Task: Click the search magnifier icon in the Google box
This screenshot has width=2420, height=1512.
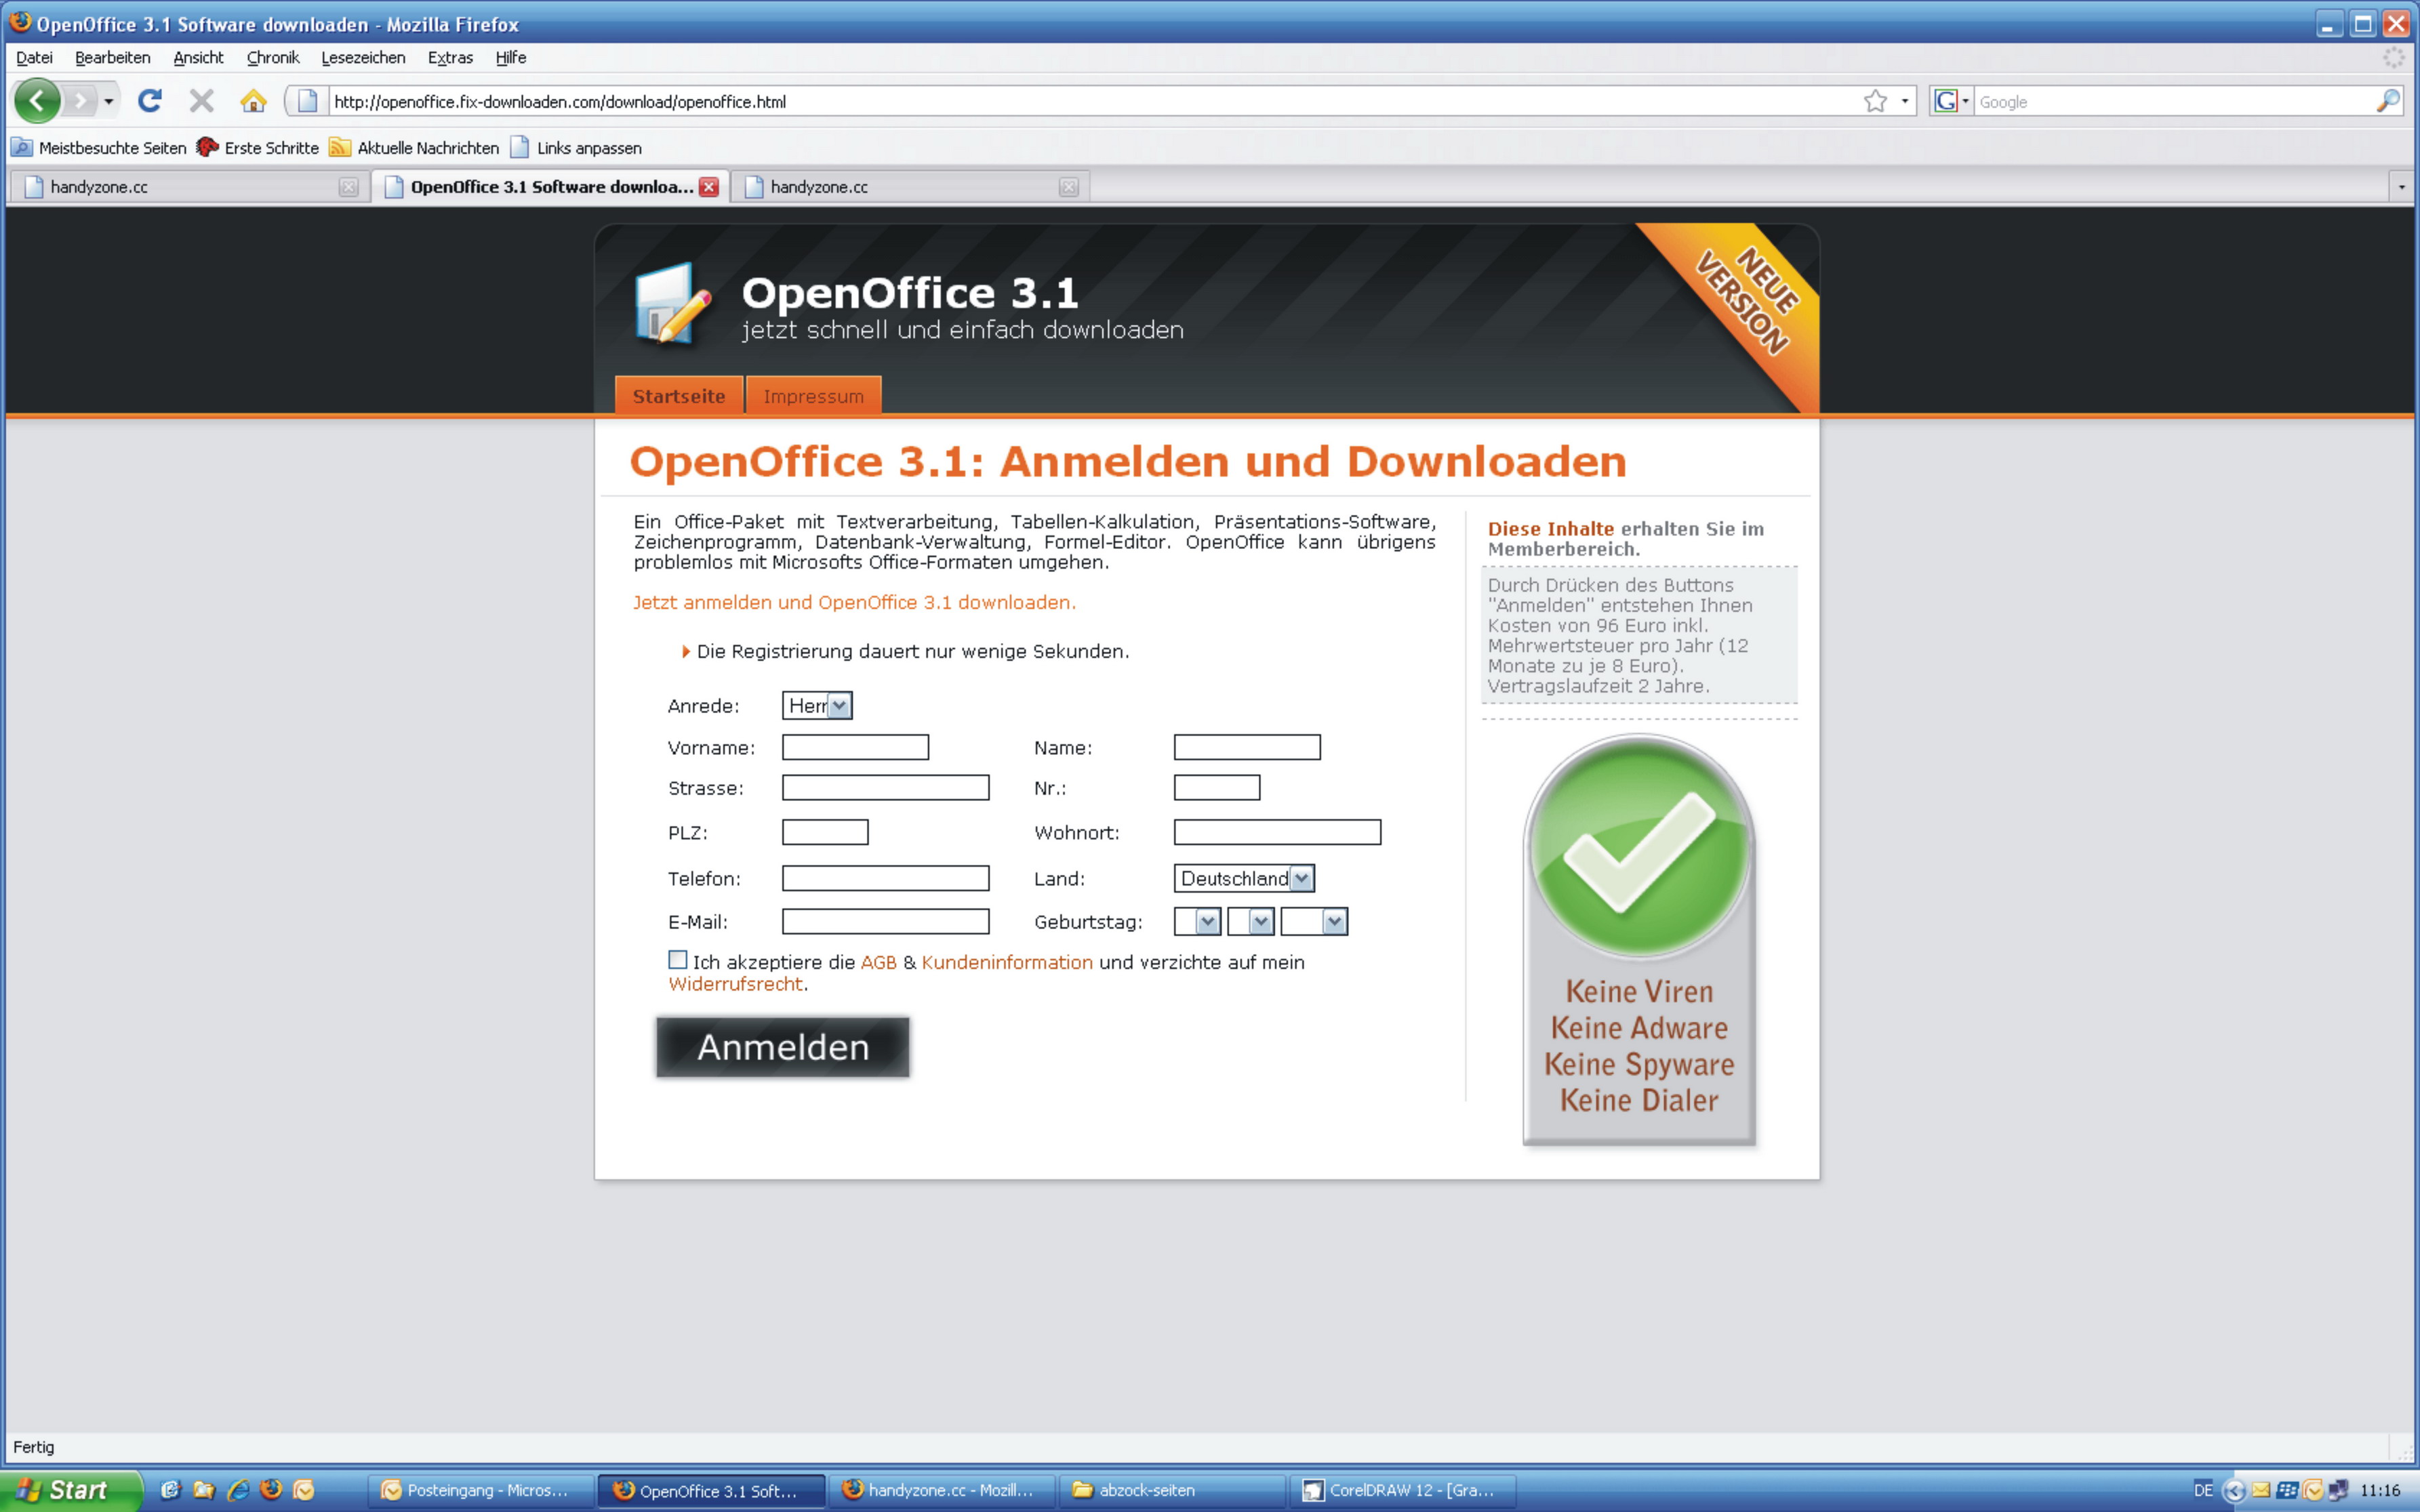Action: (x=2387, y=101)
